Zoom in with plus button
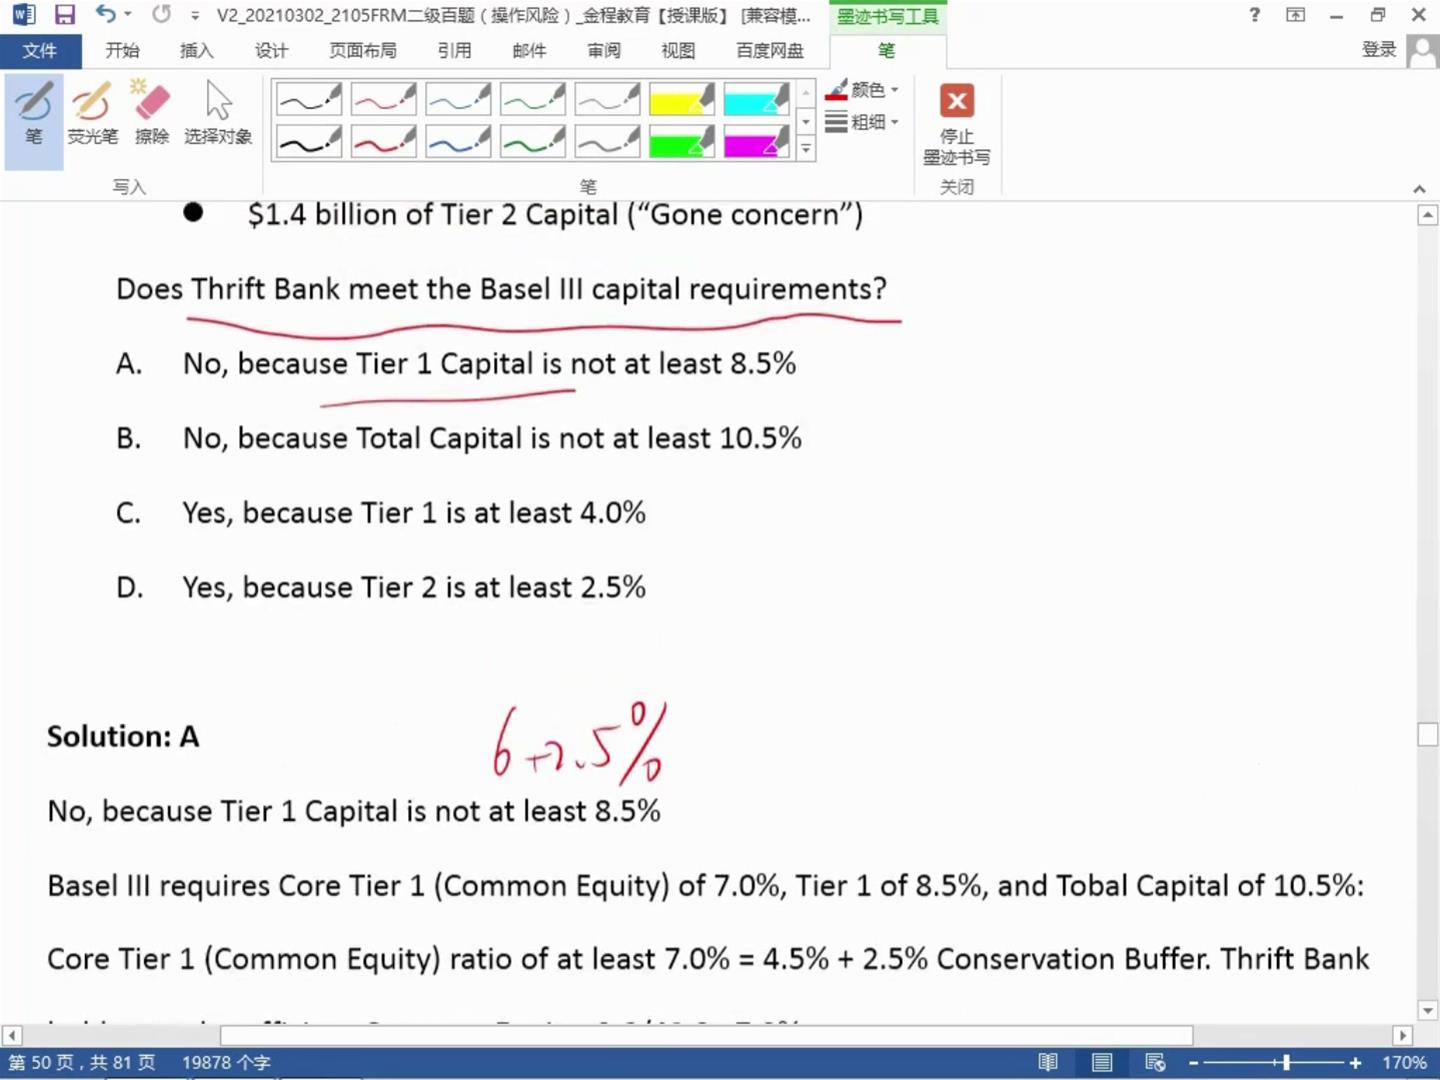 1355,1063
